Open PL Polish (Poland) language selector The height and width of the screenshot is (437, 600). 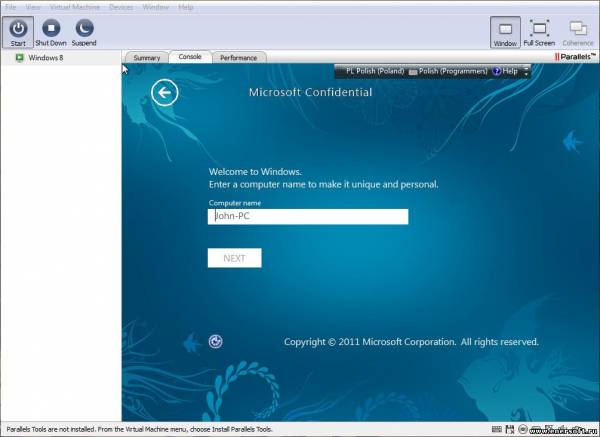(x=375, y=71)
